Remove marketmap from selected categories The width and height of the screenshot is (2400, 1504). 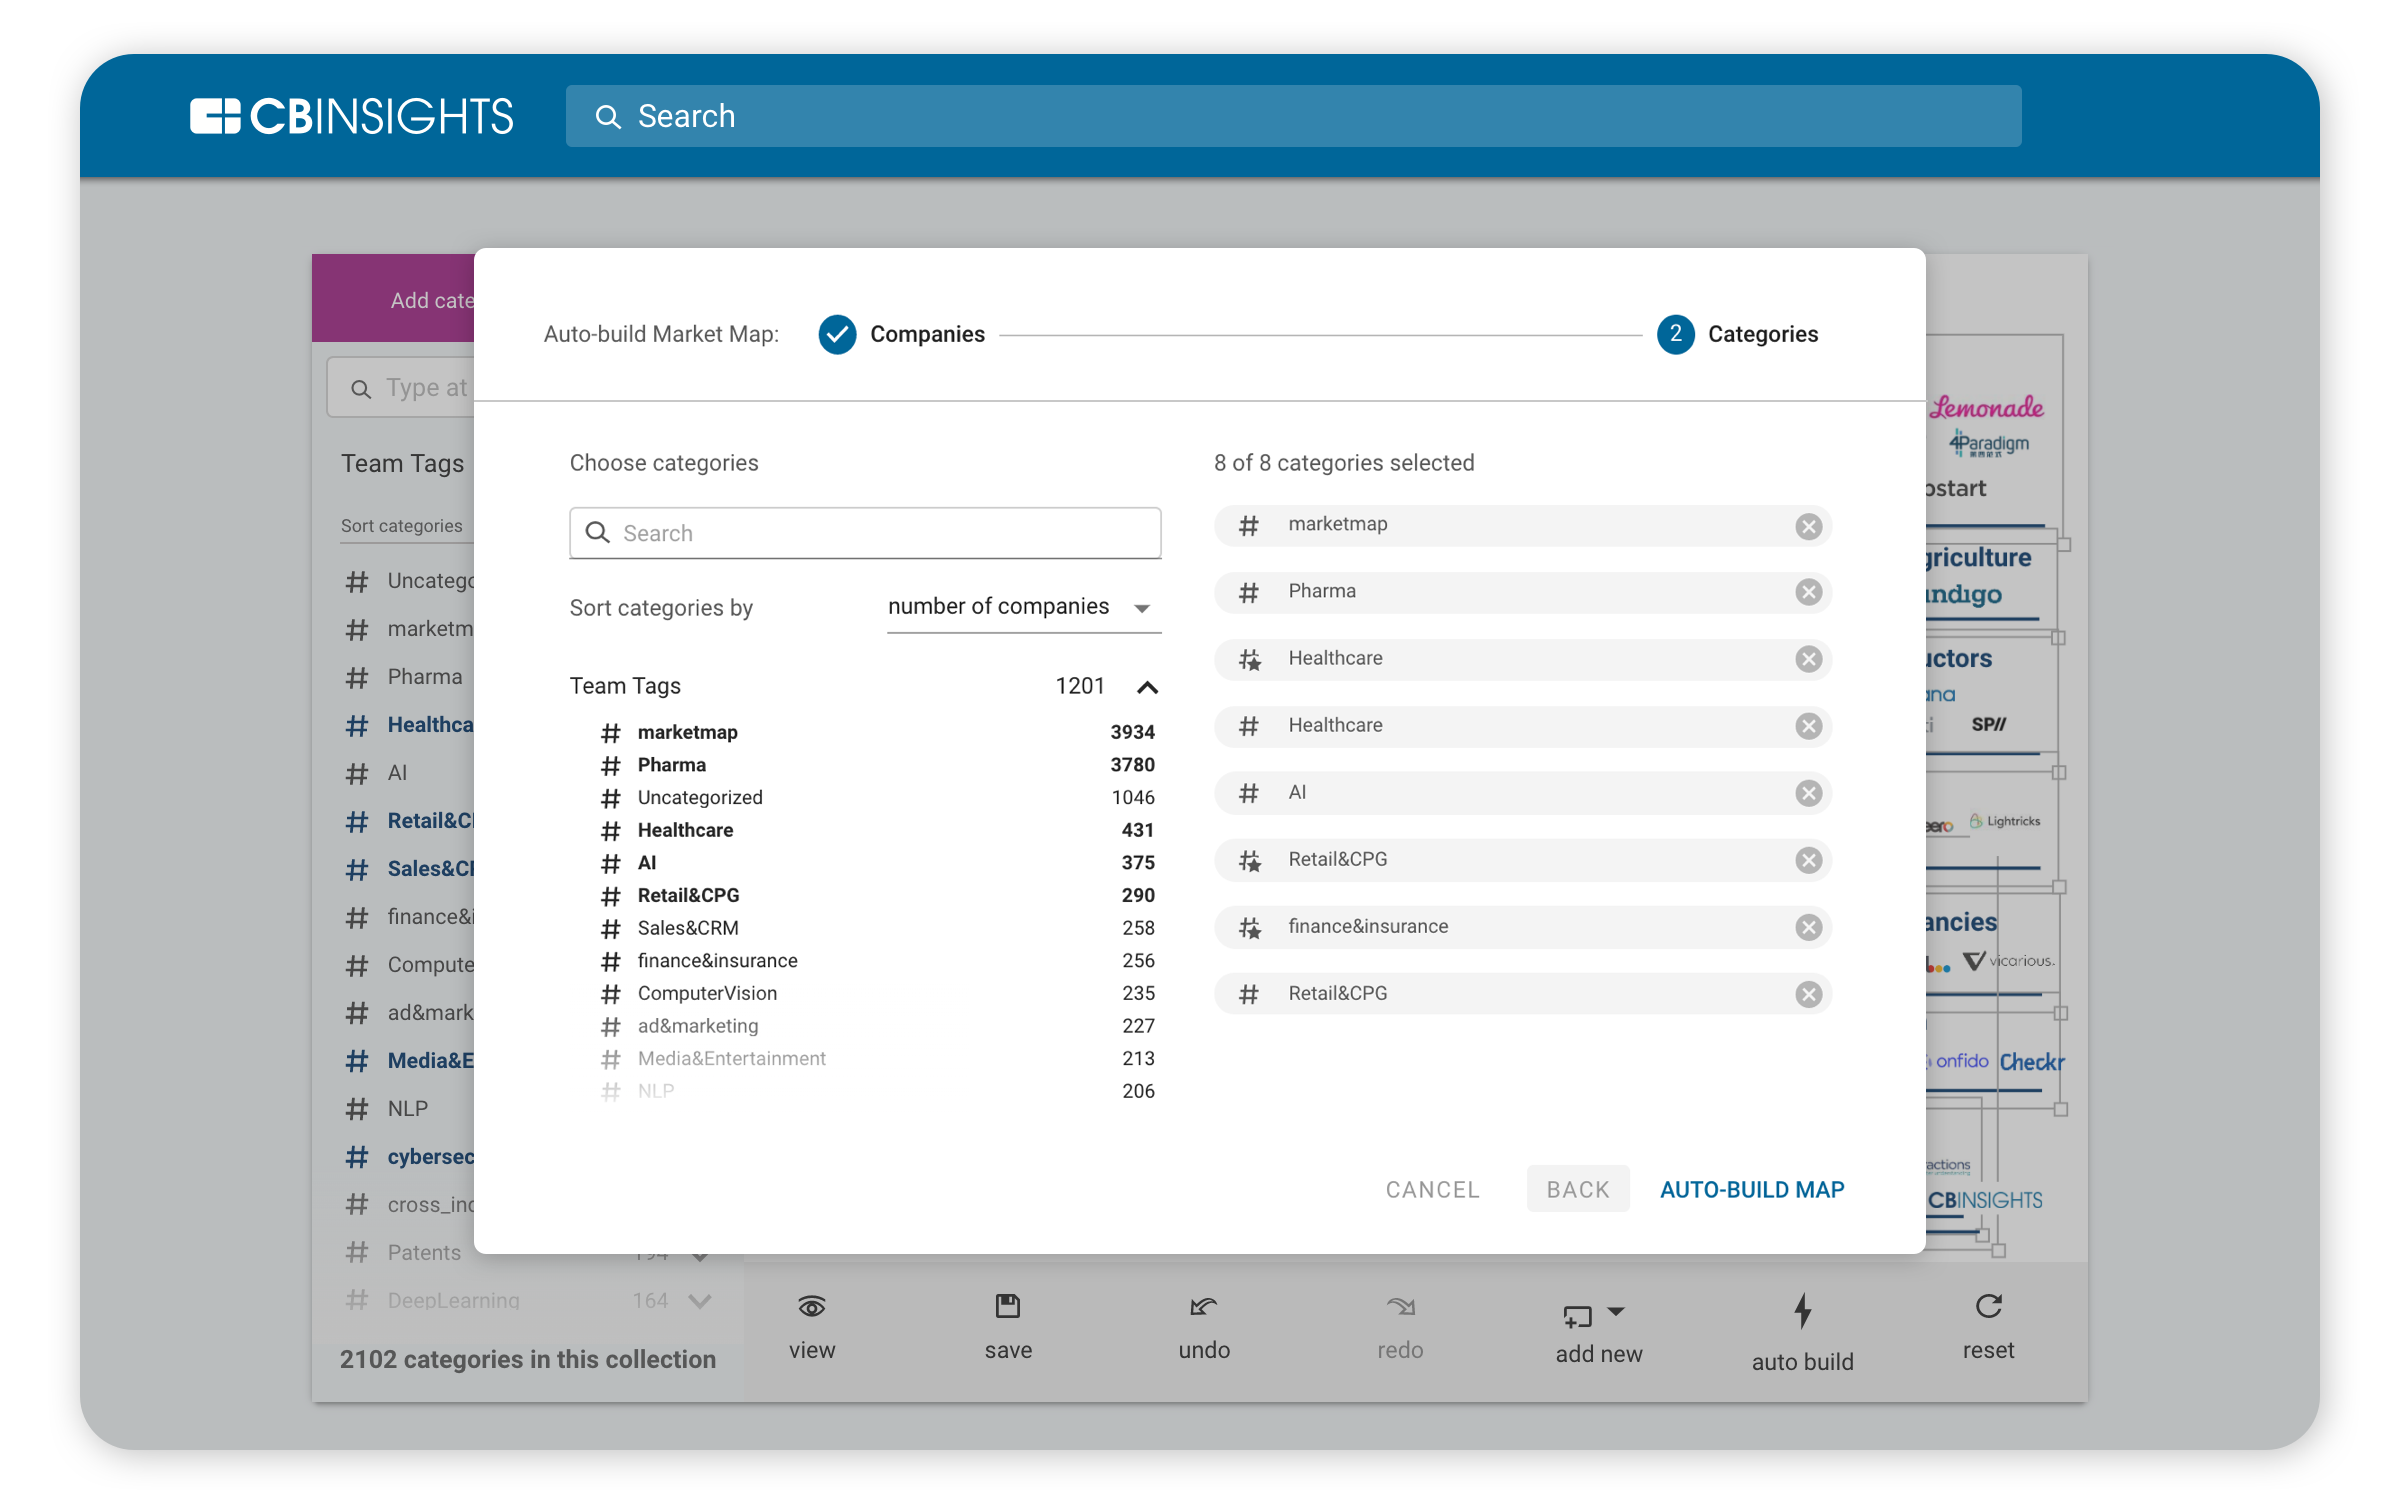(x=1808, y=526)
